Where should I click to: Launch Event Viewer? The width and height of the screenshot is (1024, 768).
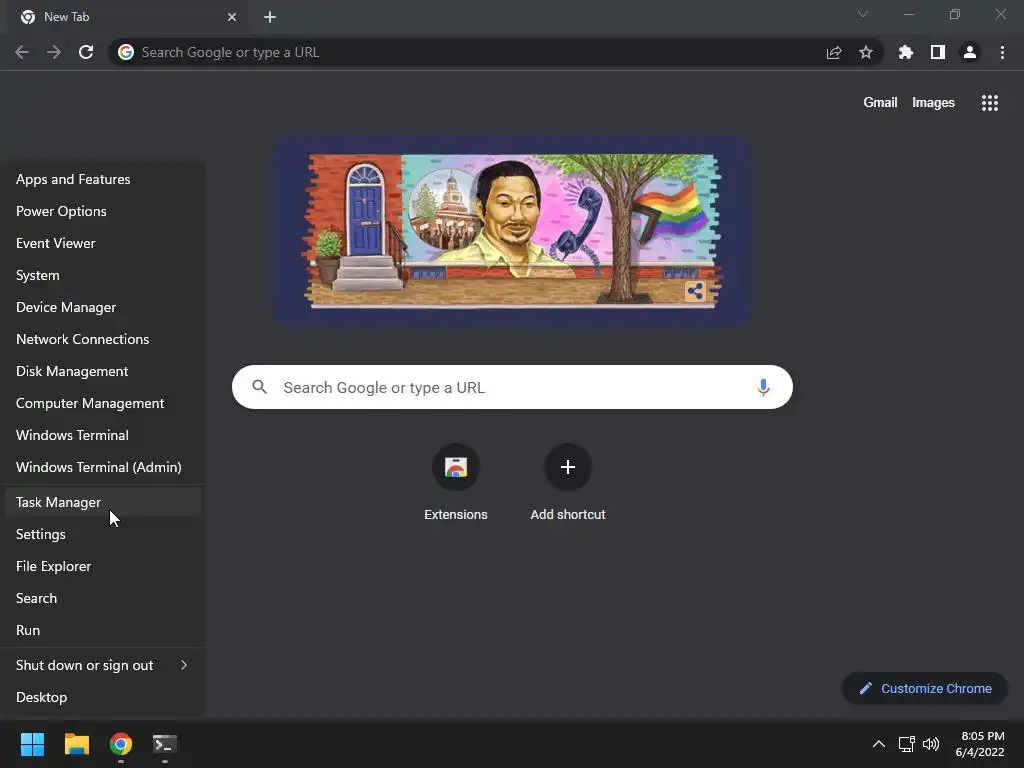point(103,243)
